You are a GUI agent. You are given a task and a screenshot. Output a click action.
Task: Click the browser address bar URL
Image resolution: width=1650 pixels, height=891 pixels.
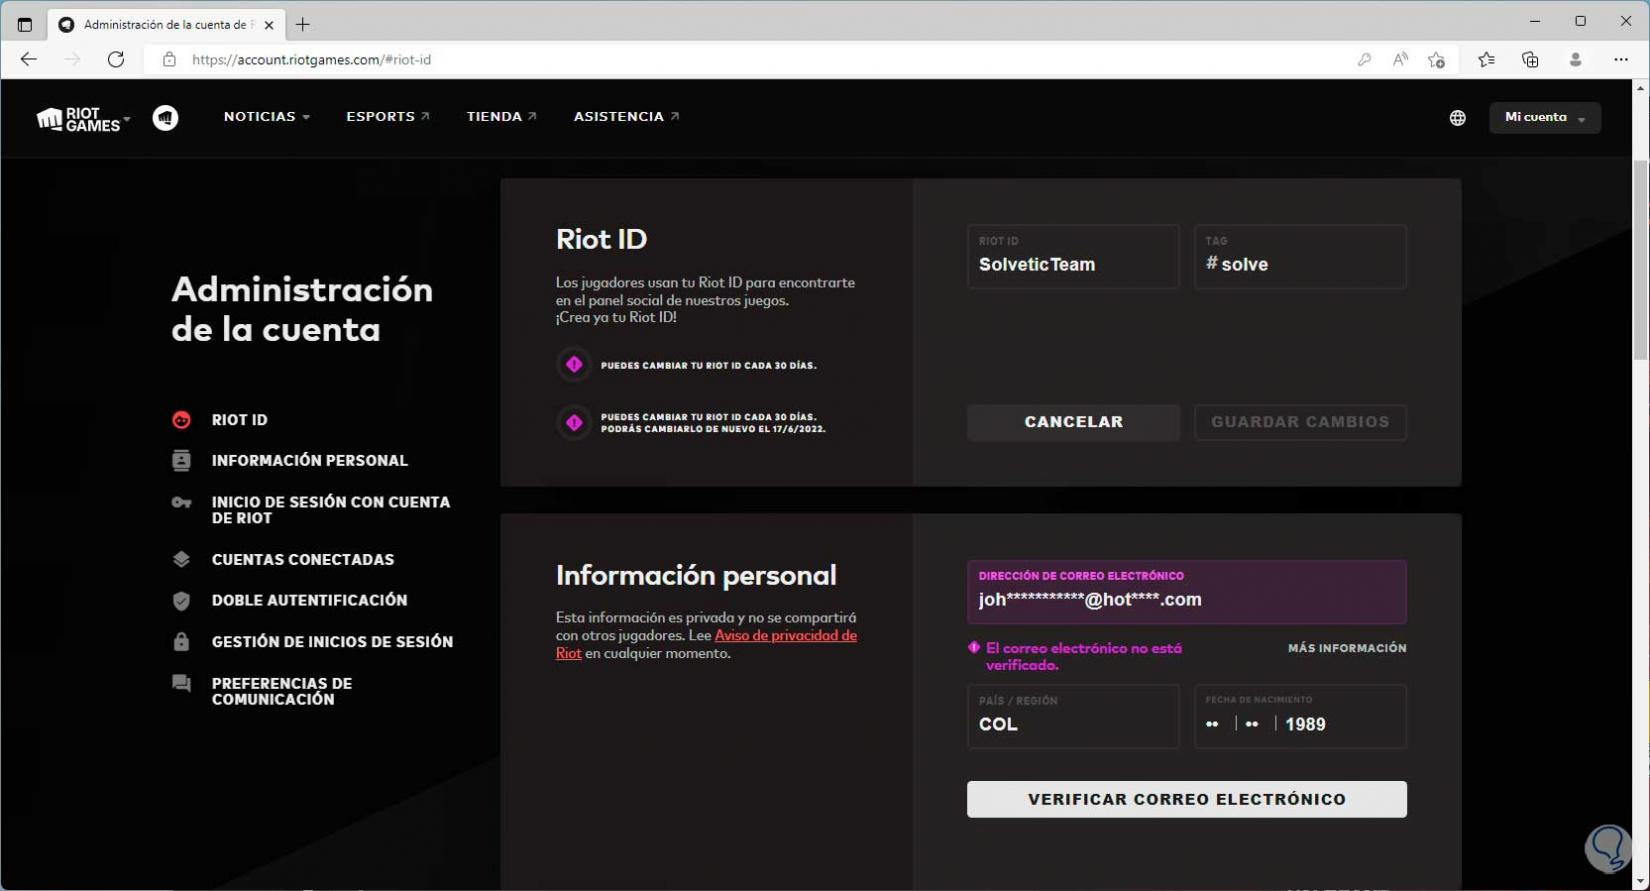click(311, 60)
